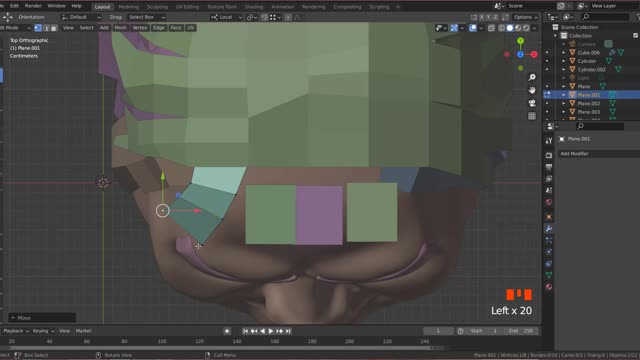Viewport: 640px width, 360px height.
Task: Open the Render properties tab
Action: [x=549, y=155]
